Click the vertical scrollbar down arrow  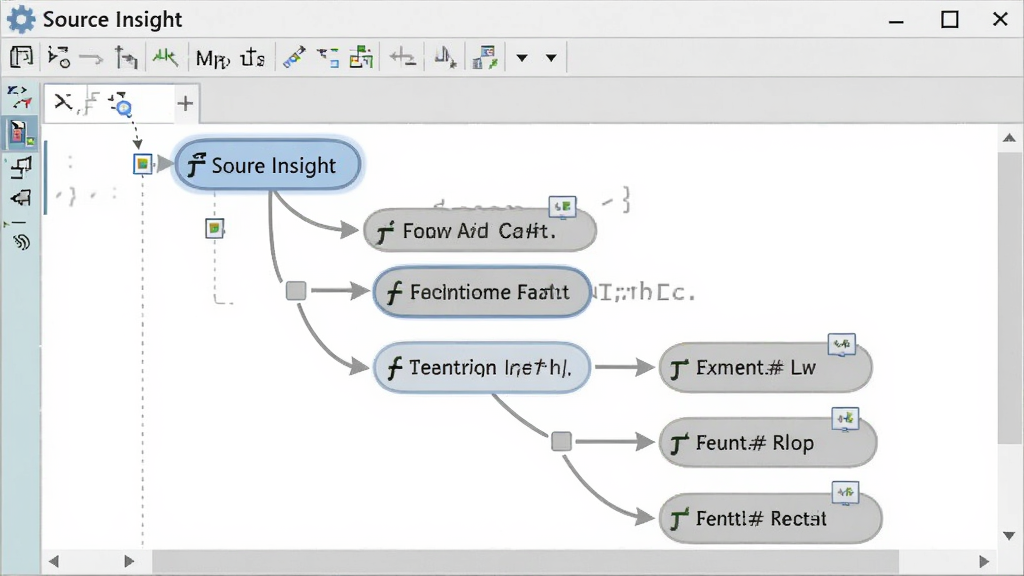1009,536
